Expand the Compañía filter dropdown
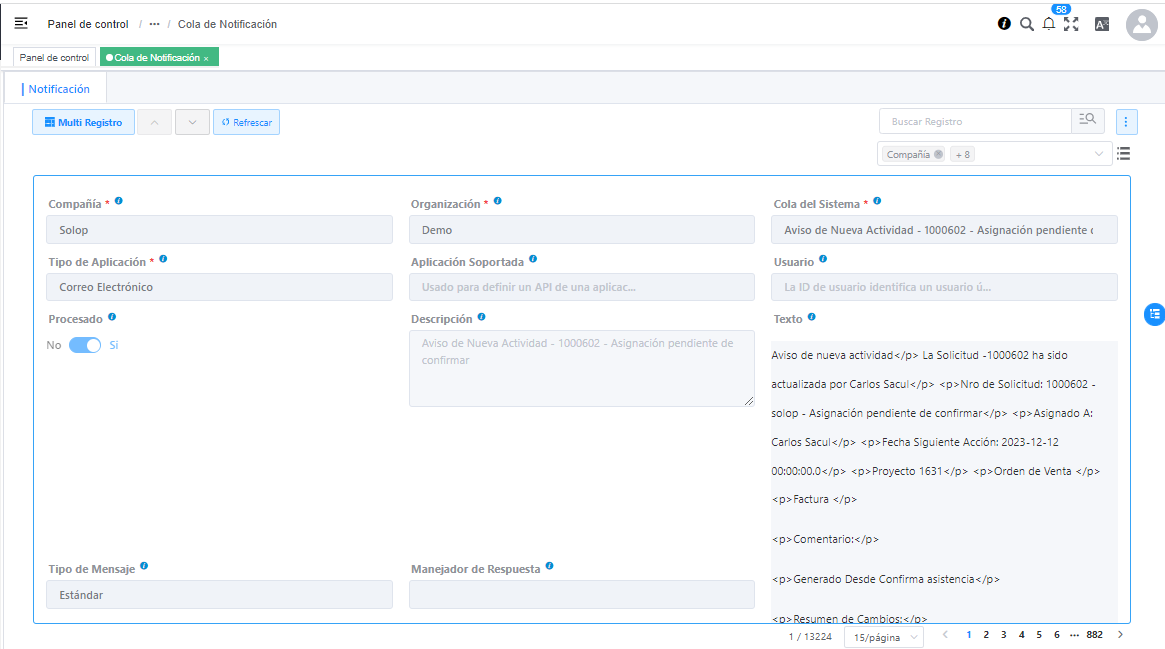 (x=1098, y=154)
